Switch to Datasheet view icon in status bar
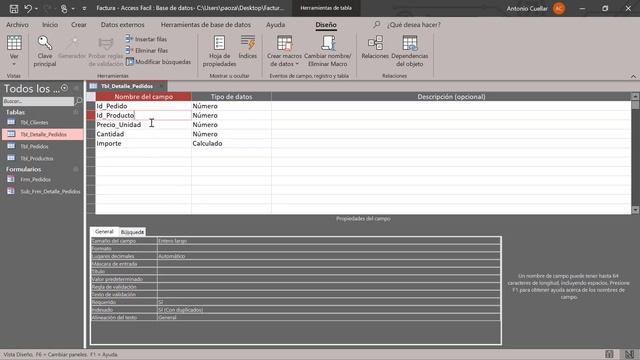 609,354
